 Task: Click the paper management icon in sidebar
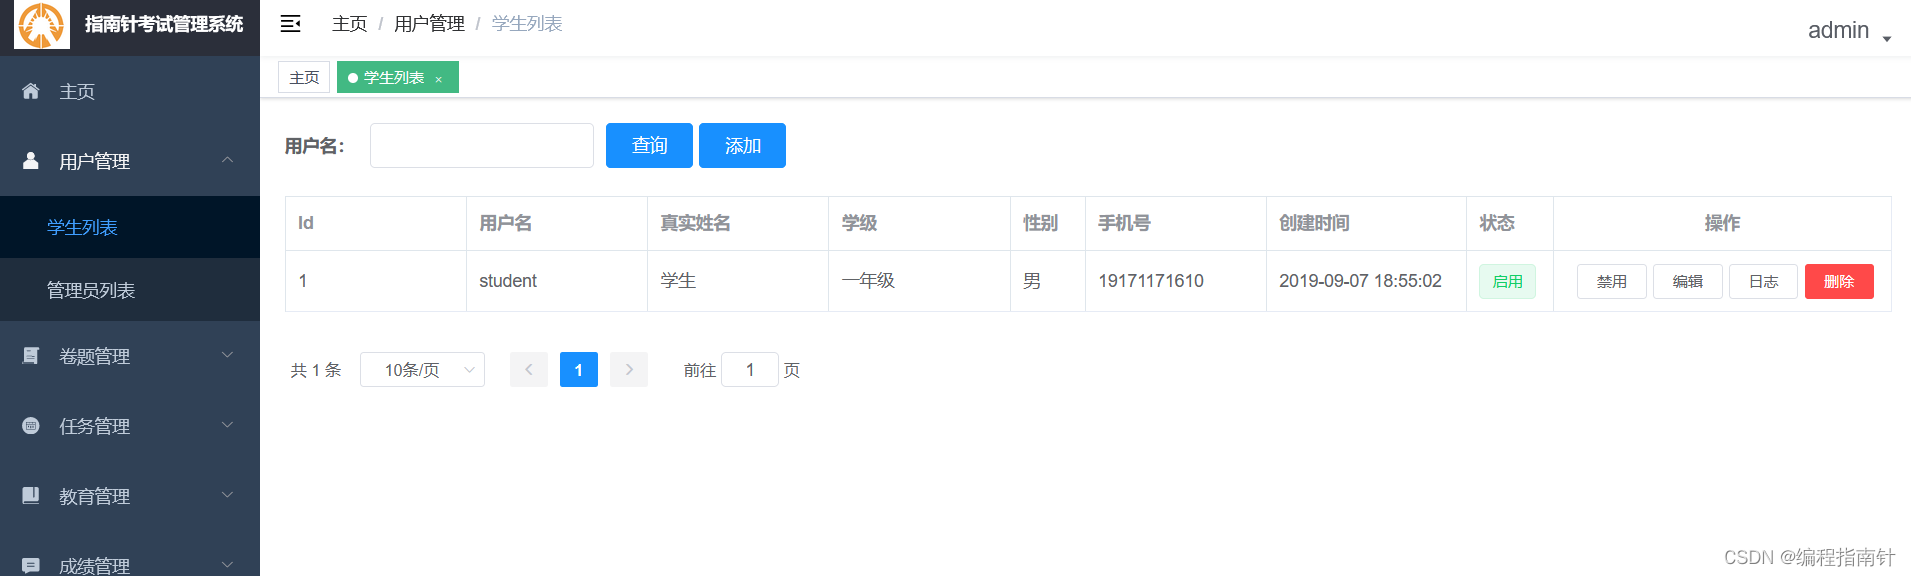pos(31,356)
